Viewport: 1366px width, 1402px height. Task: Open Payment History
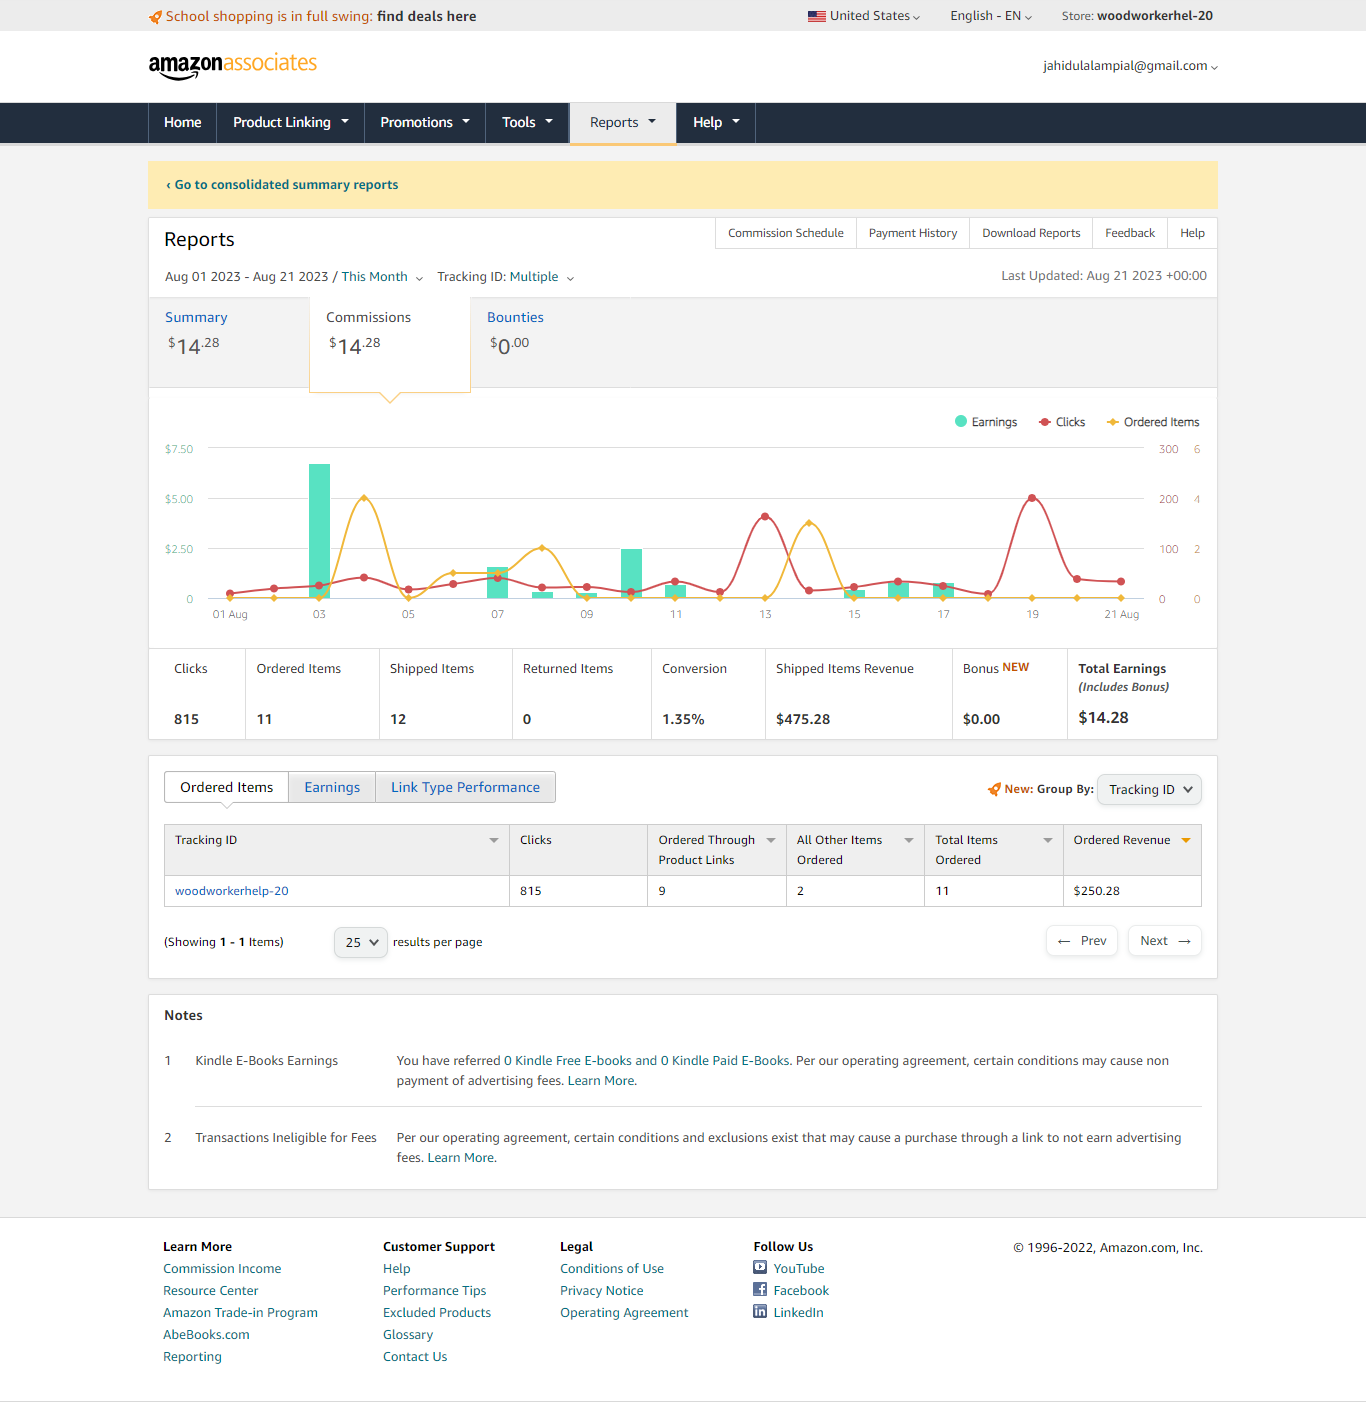click(x=913, y=233)
